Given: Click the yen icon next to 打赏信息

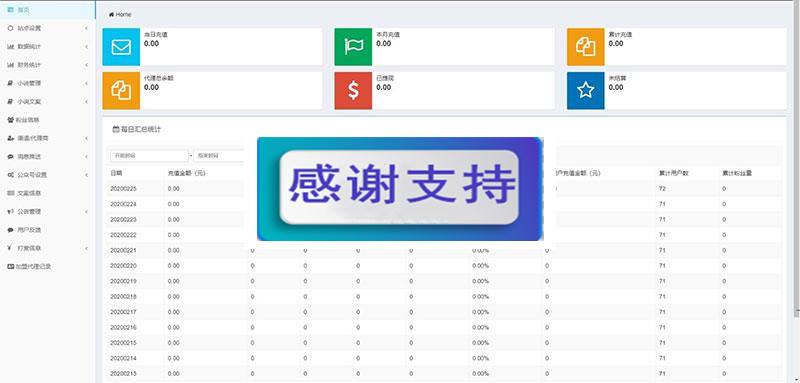Looking at the screenshot, I should click(10, 248).
